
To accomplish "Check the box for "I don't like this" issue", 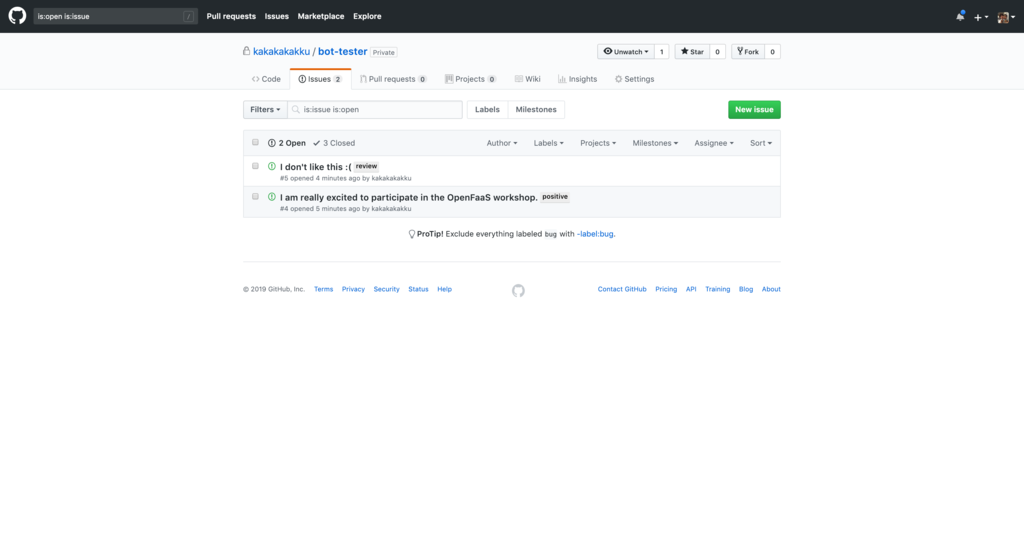I will coord(255,166).
